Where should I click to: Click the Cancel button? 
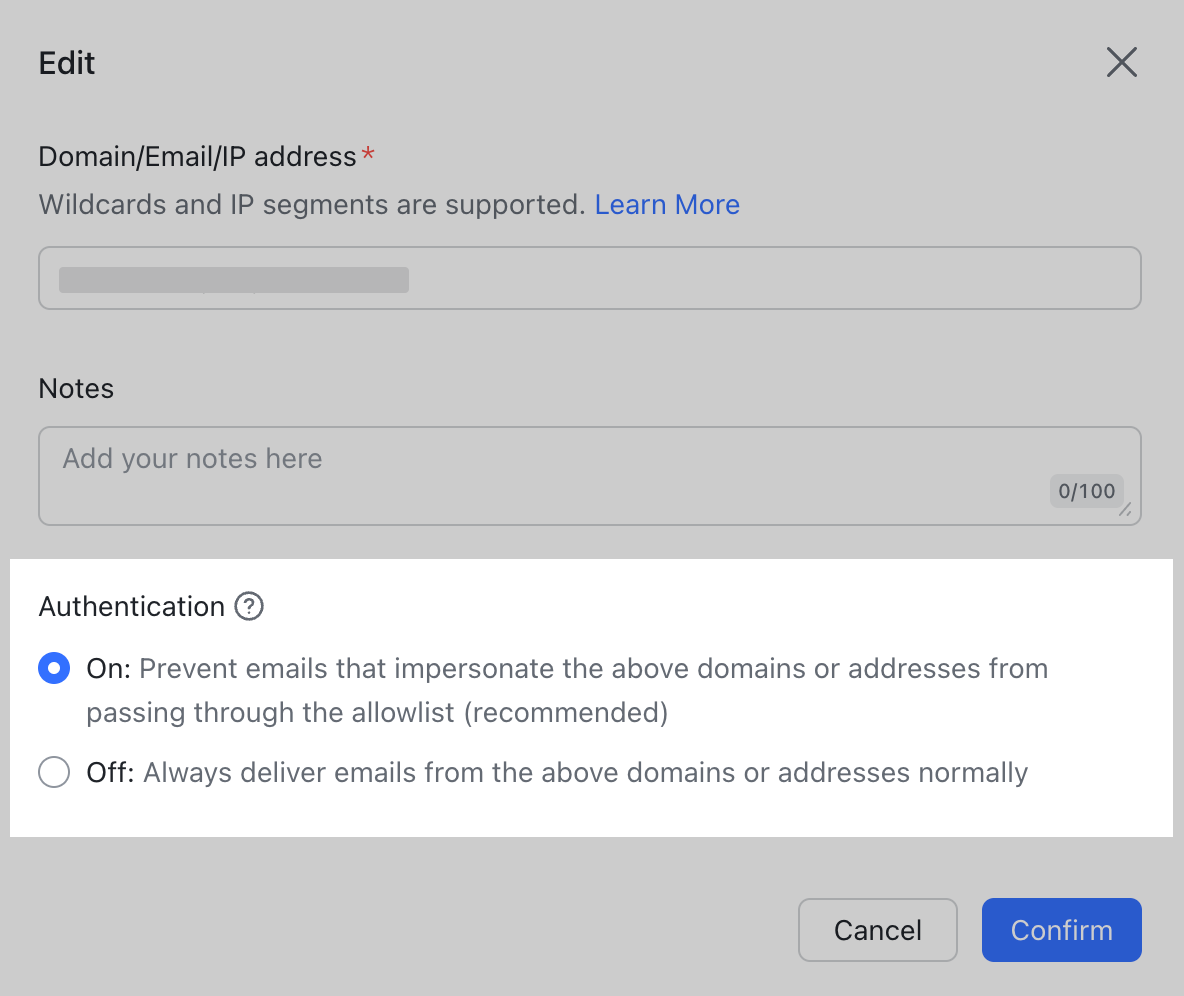(877, 930)
